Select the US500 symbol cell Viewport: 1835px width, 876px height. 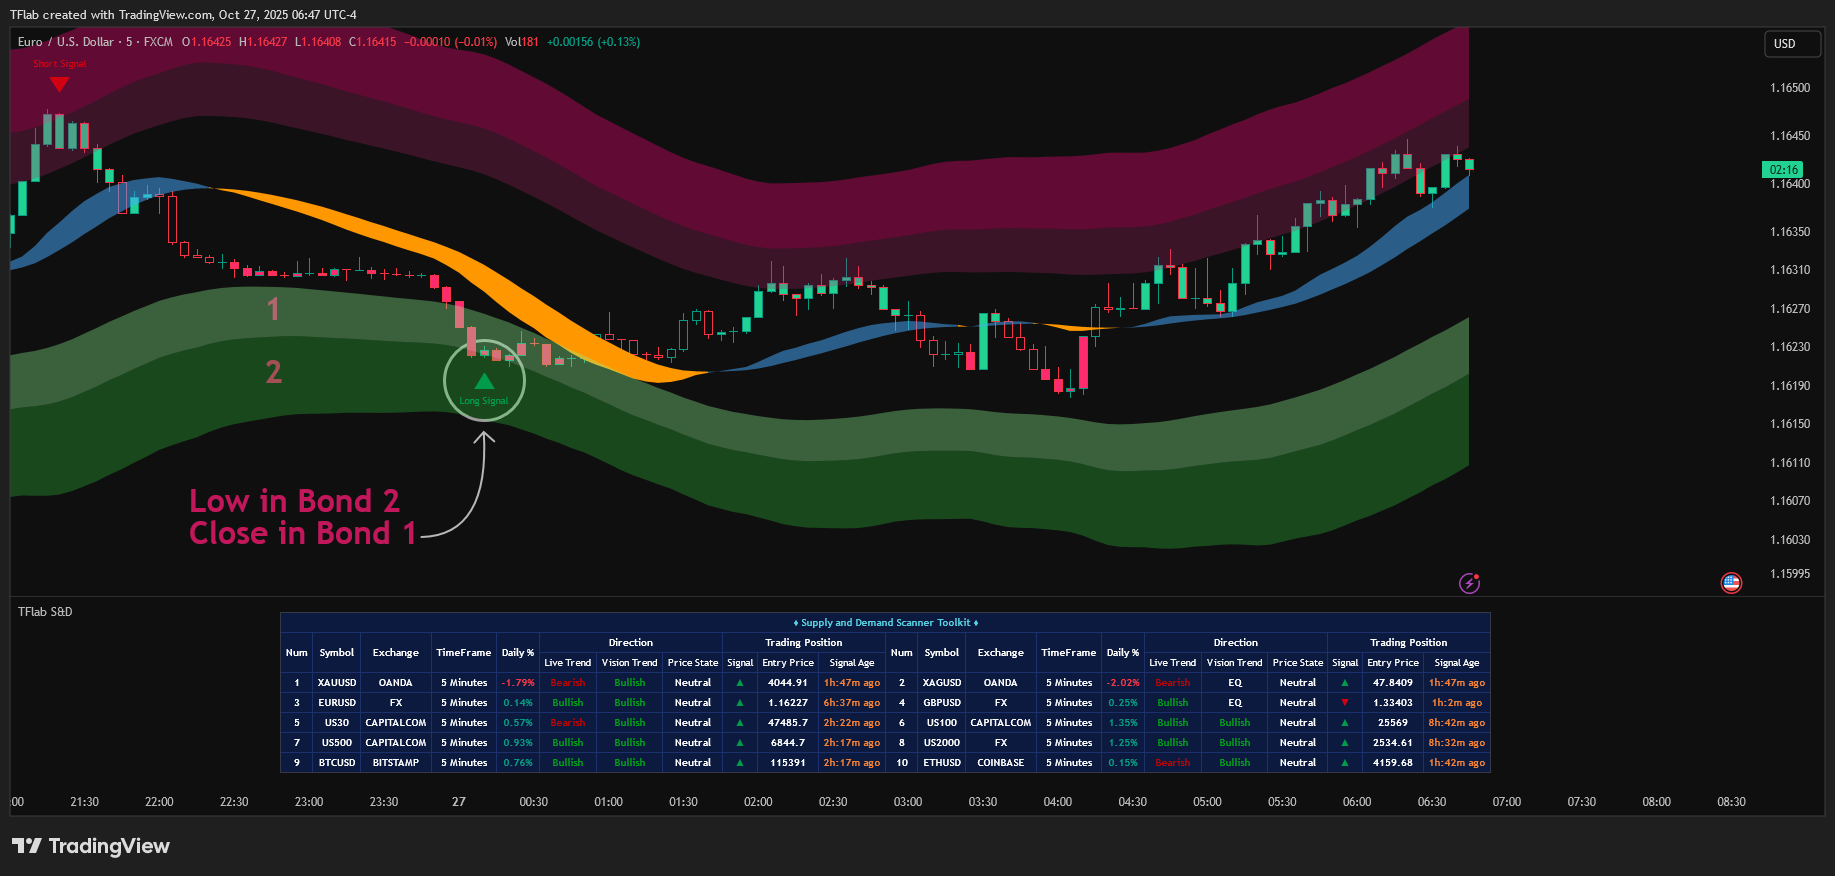tap(337, 743)
